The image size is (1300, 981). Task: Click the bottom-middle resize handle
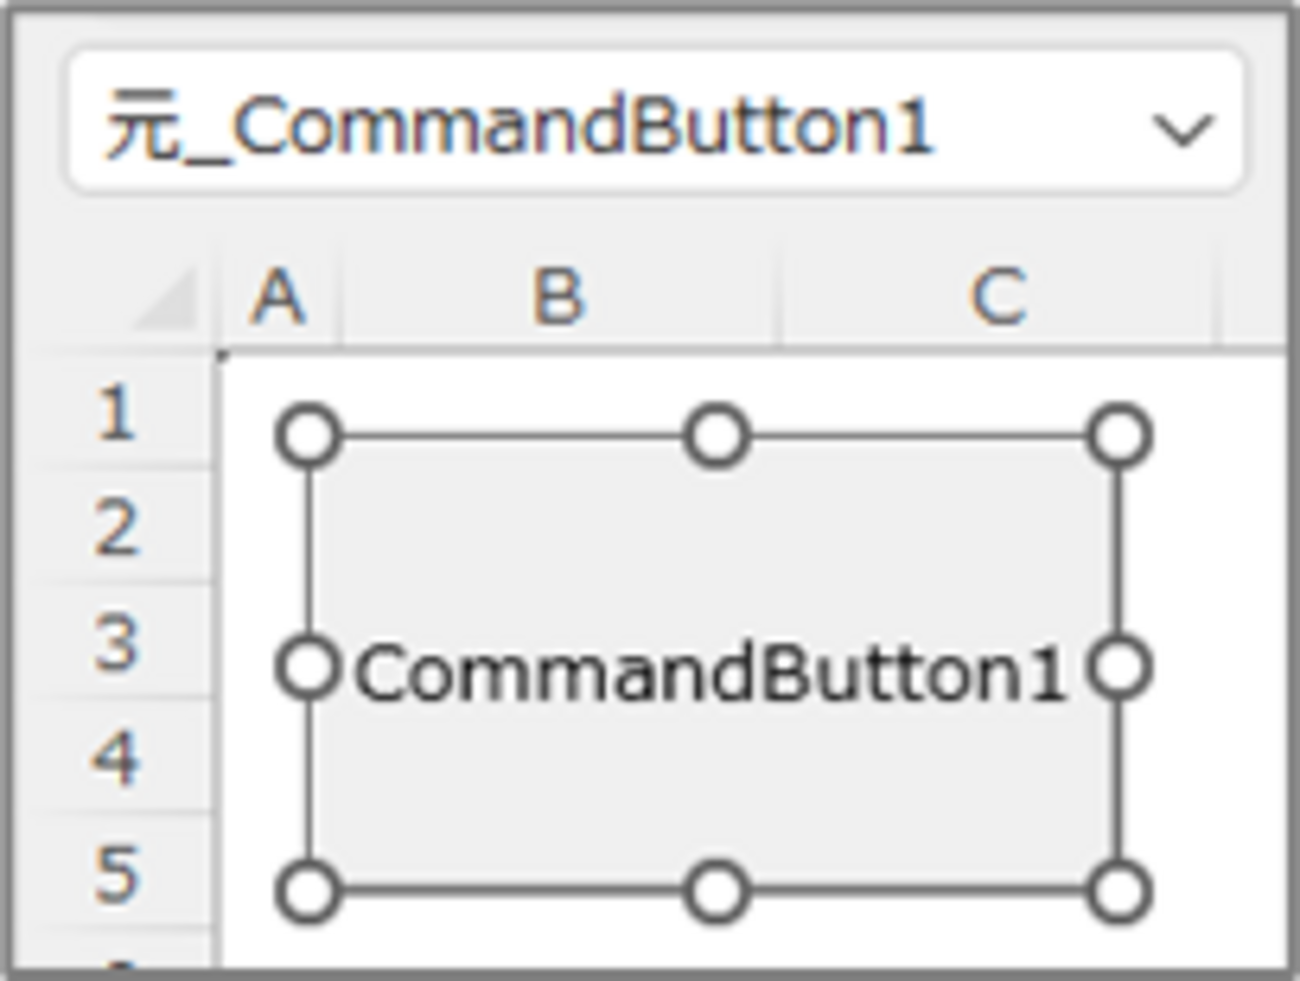(716, 892)
